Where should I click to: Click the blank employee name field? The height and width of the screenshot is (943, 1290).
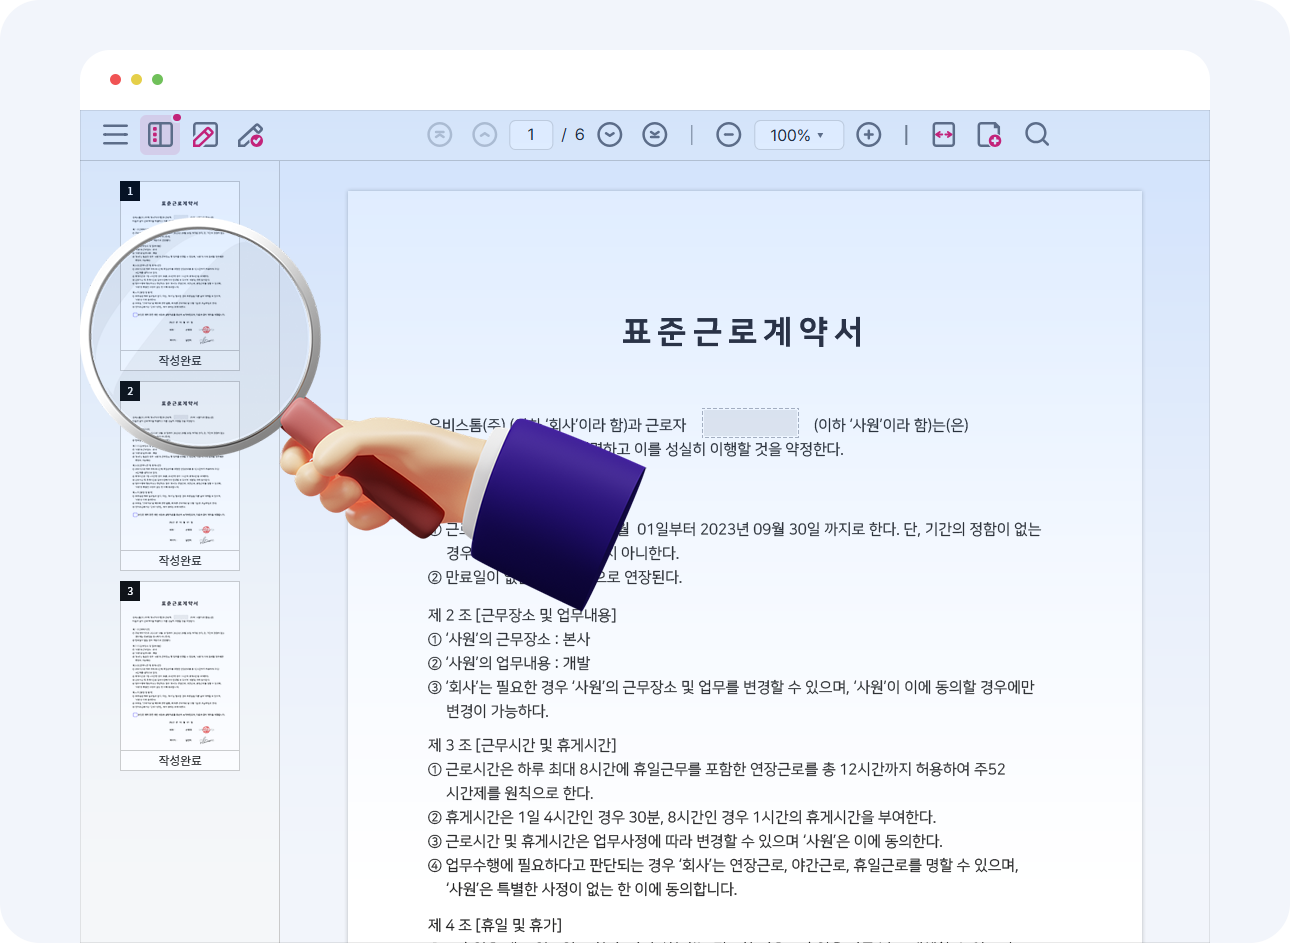coord(750,423)
